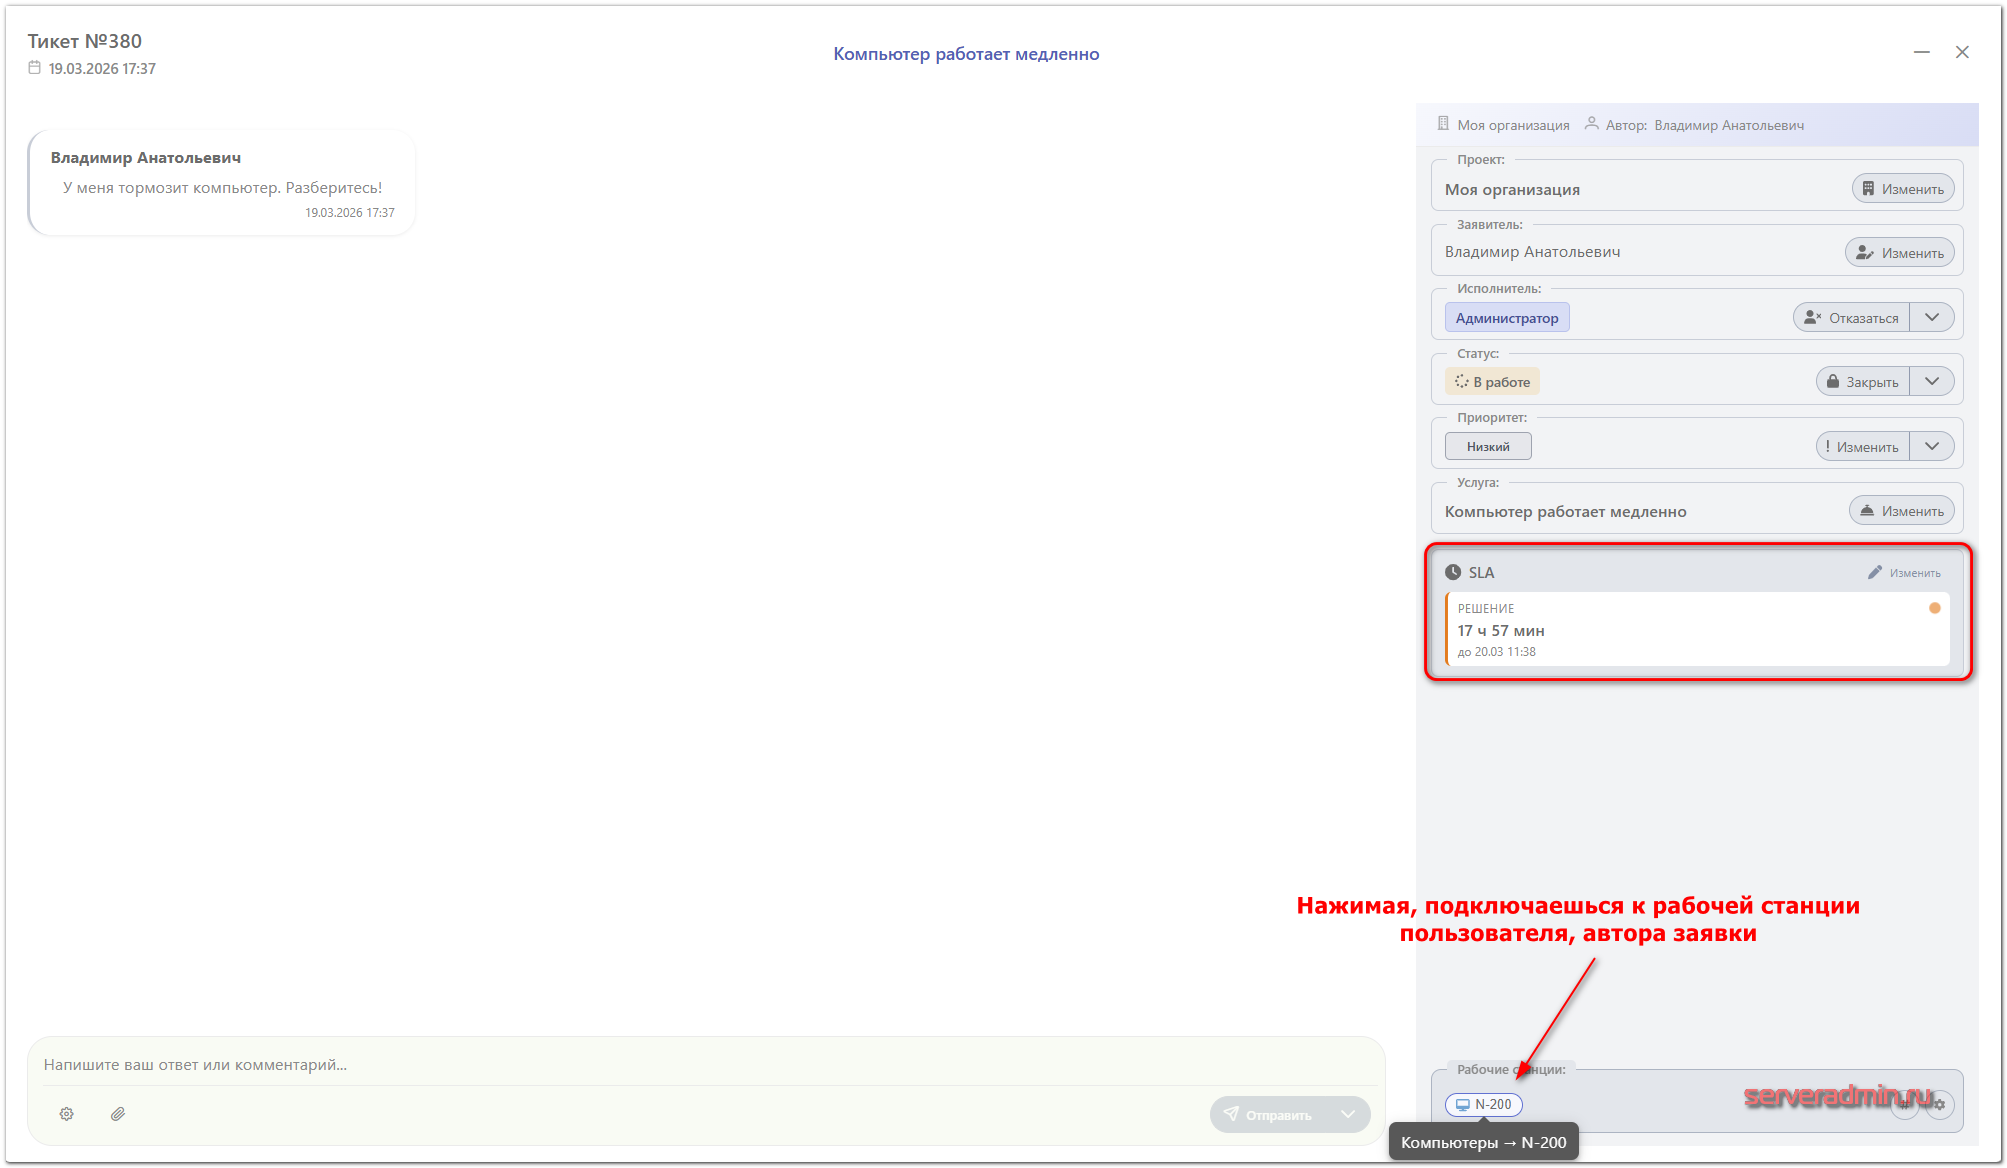Click the SLA clock icon
The height and width of the screenshot is (1168, 2007).
(1453, 573)
